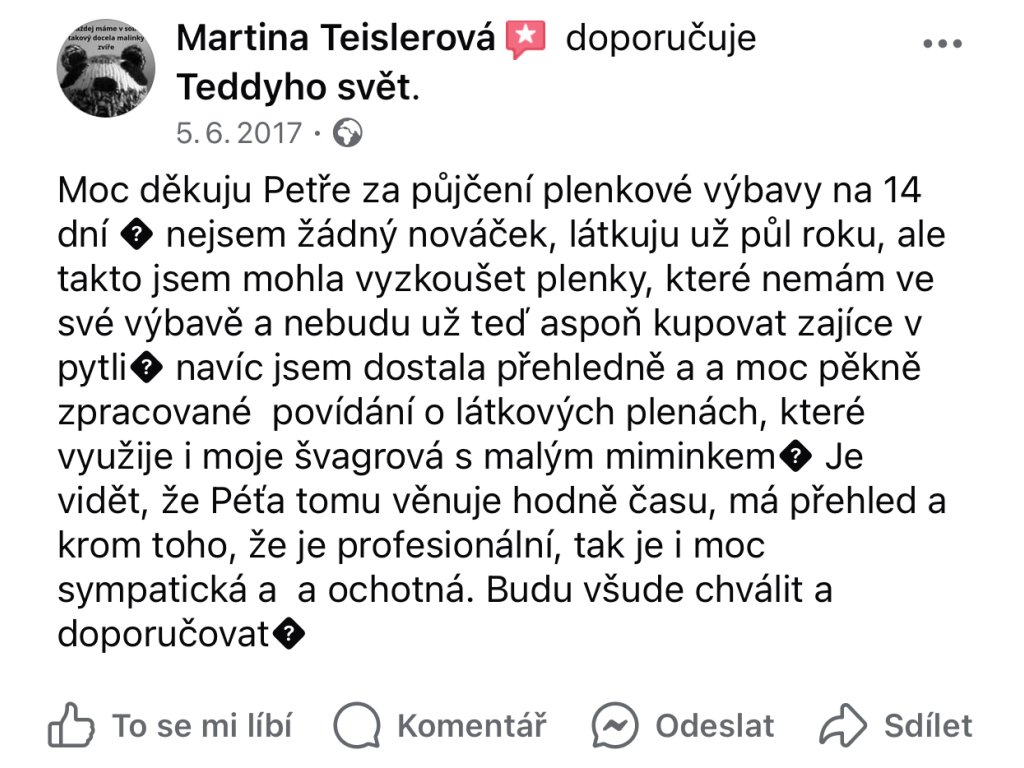Image resolution: width=1024 pixels, height=768 pixels.
Task: Click the missing emoji glyph after "miminkem"
Action: [x=793, y=458]
